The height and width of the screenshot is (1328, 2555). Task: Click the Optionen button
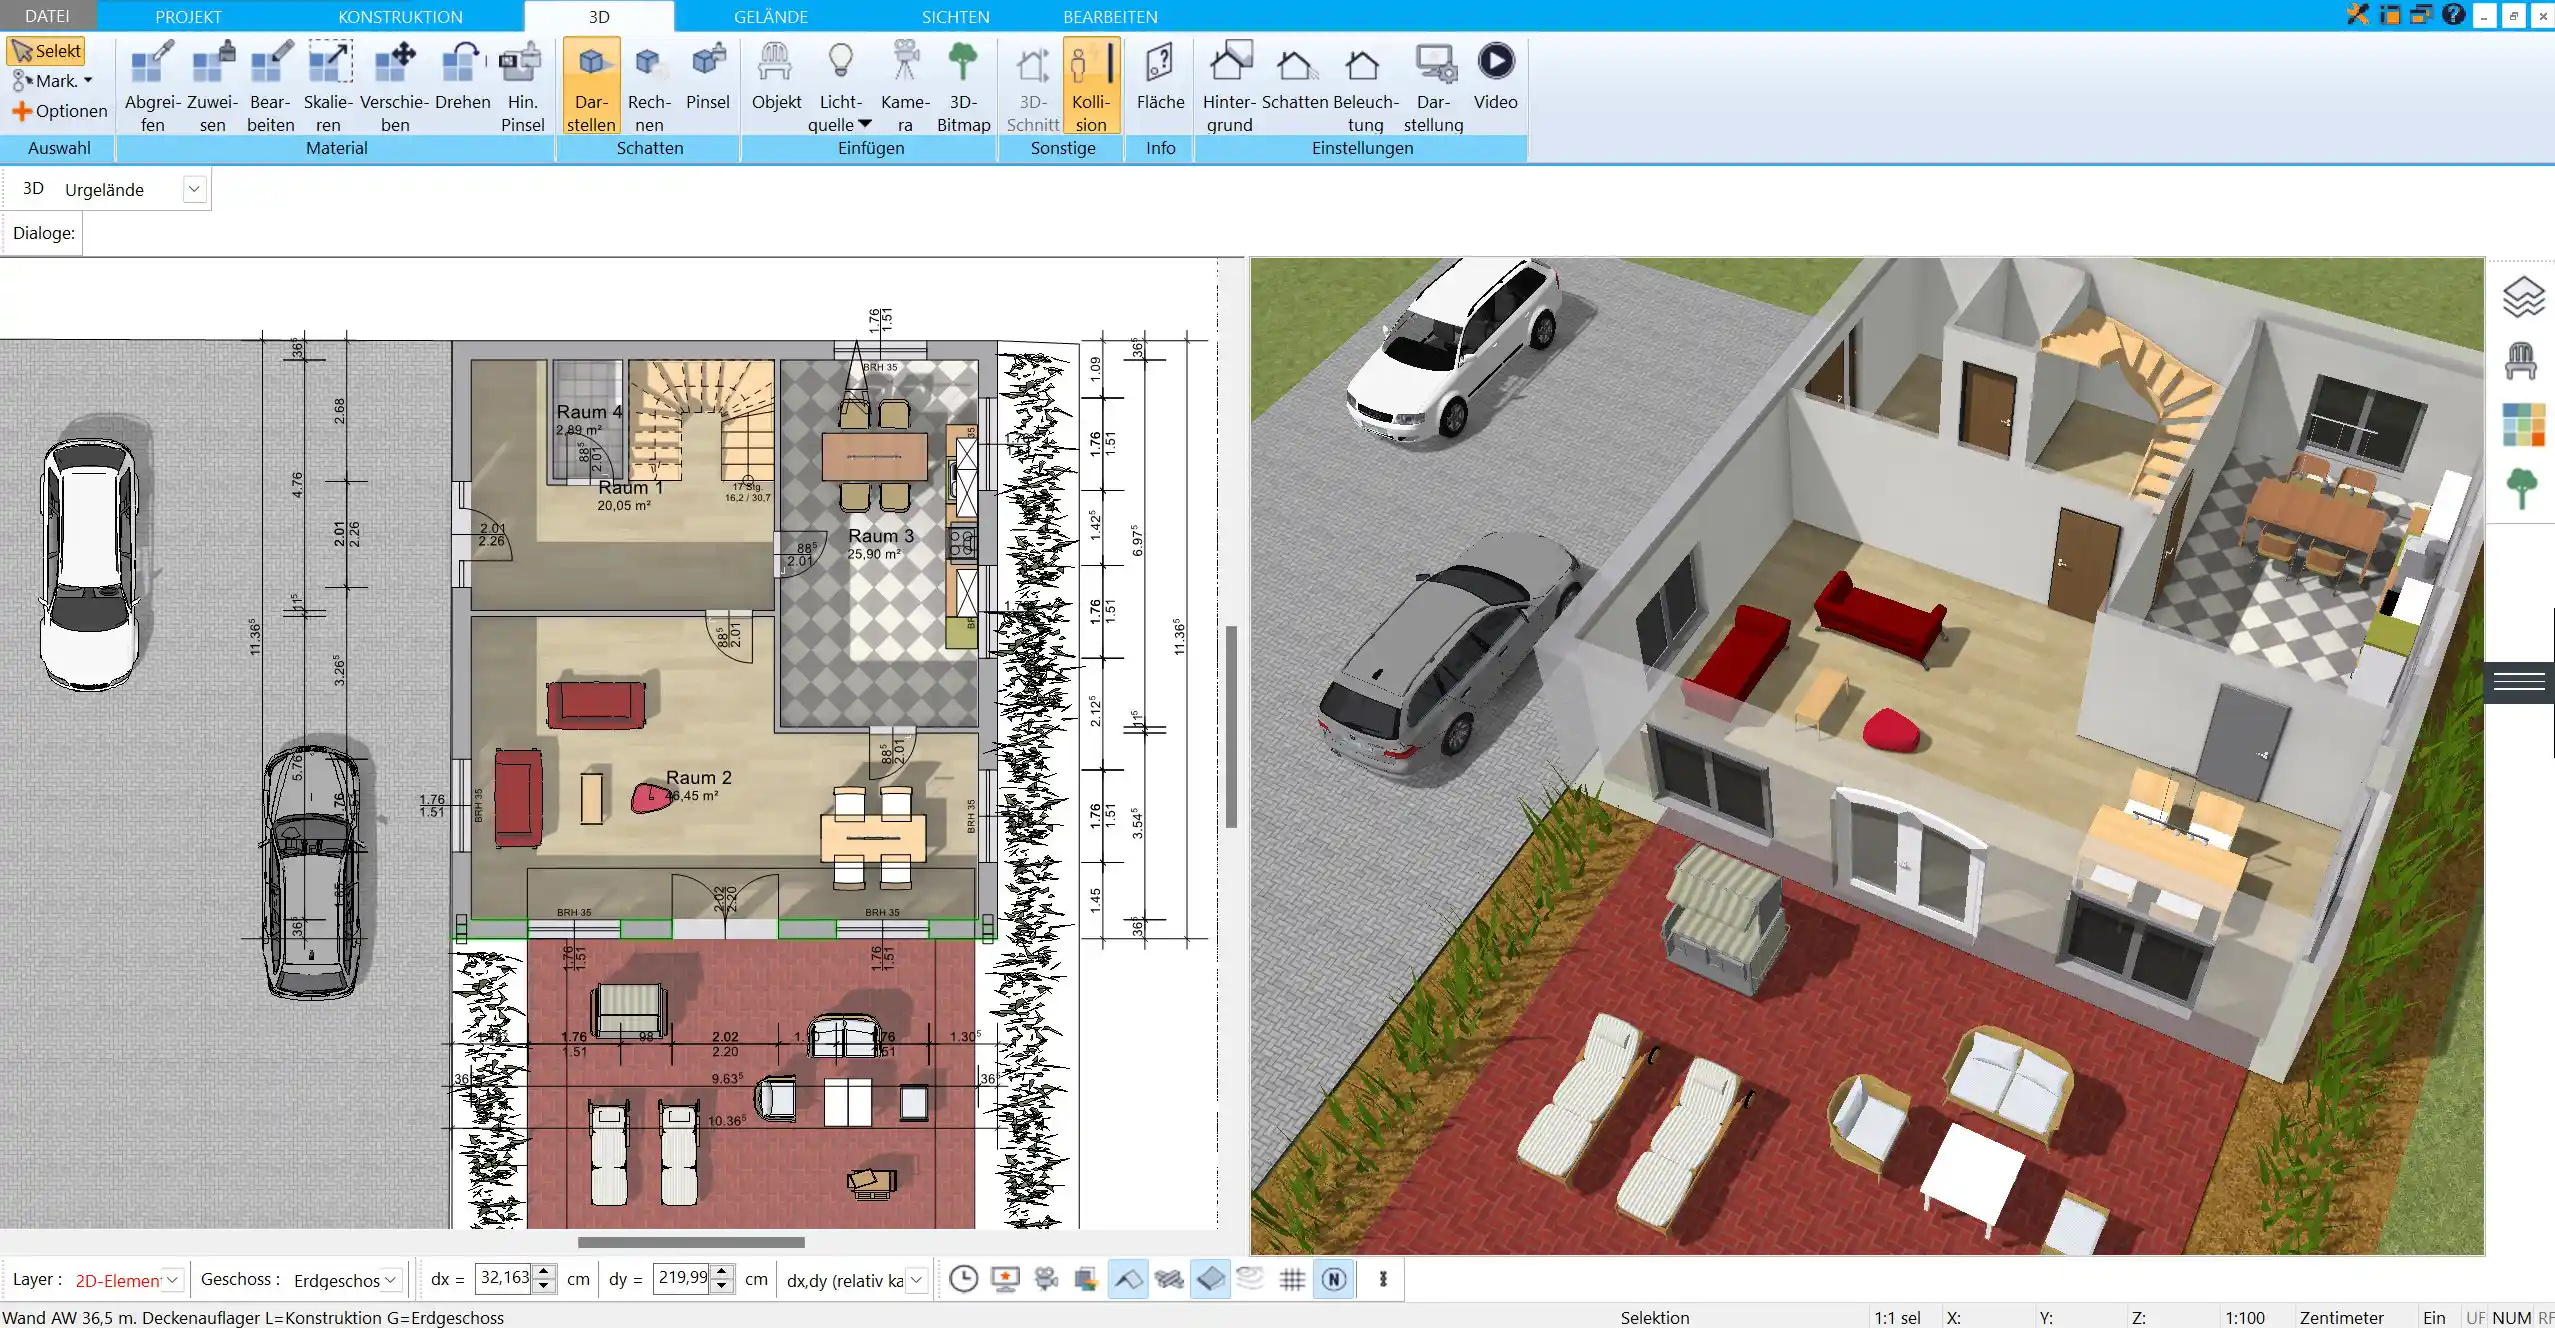pyautogui.click(x=60, y=111)
